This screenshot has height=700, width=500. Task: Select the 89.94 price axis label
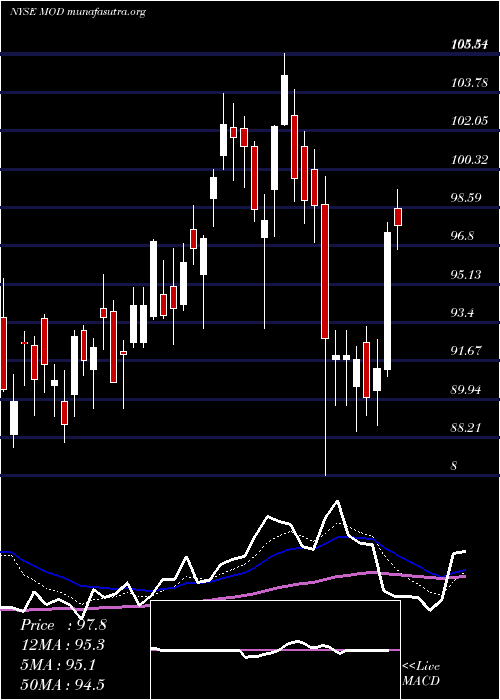(x=467, y=390)
